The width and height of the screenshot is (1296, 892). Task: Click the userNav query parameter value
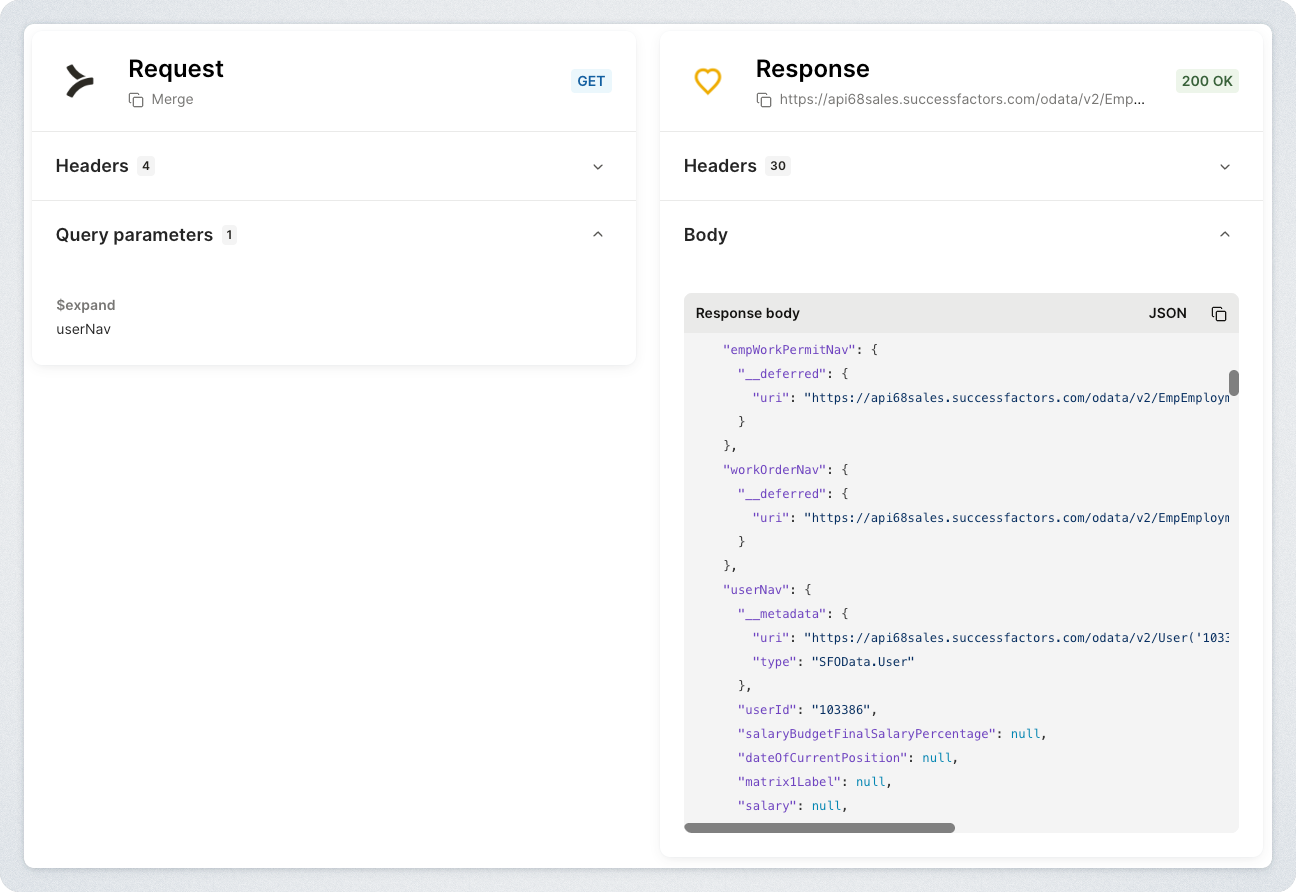(83, 329)
